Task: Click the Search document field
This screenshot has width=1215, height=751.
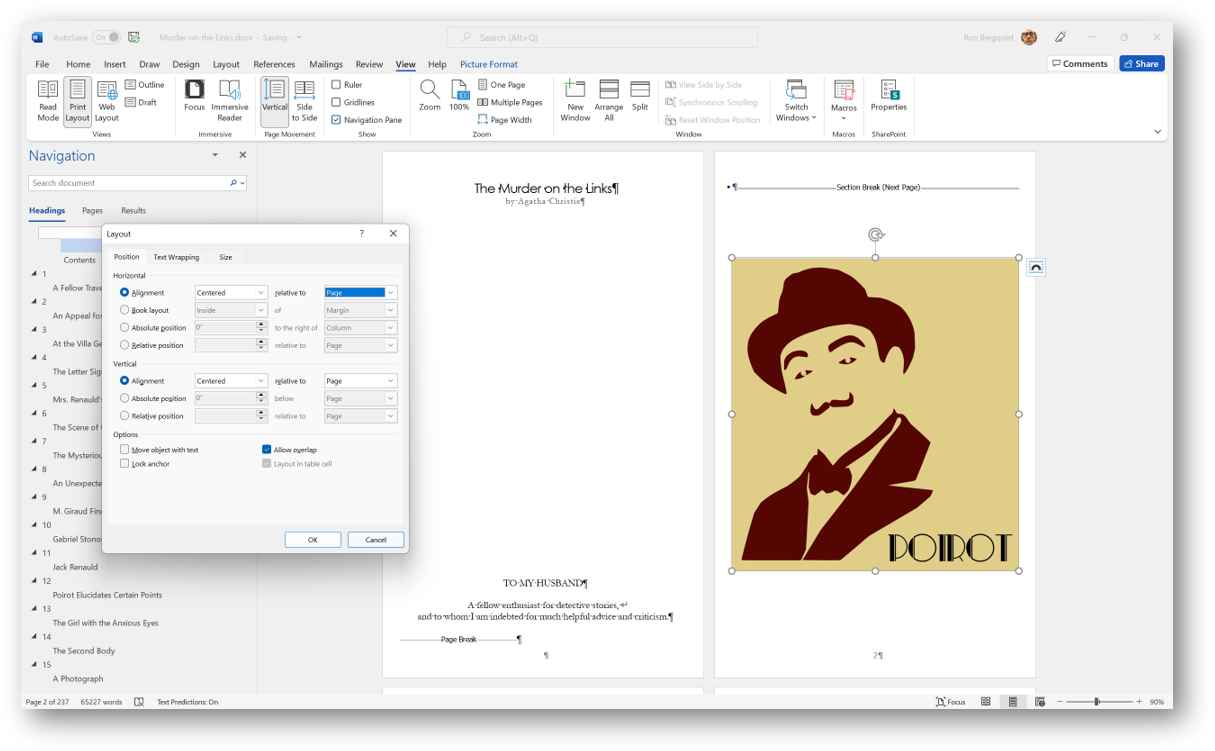Action: [128, 183]
